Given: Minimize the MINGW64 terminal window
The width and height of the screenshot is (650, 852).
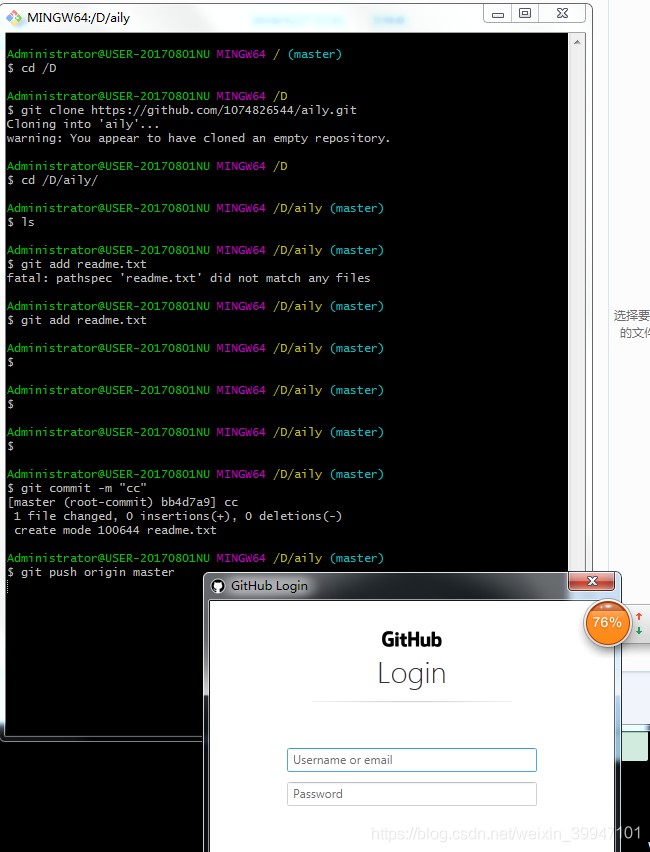Looking at the screenshot, I should (x=497, y=14).
